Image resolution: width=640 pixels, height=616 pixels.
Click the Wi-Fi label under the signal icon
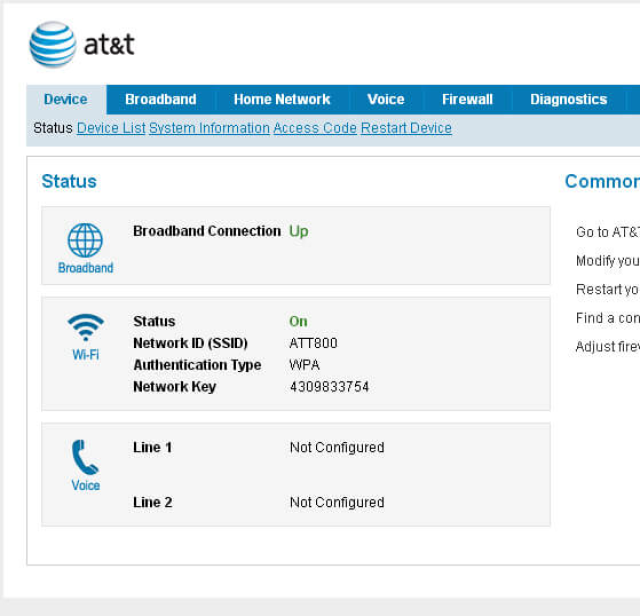[x=85, y=354]
